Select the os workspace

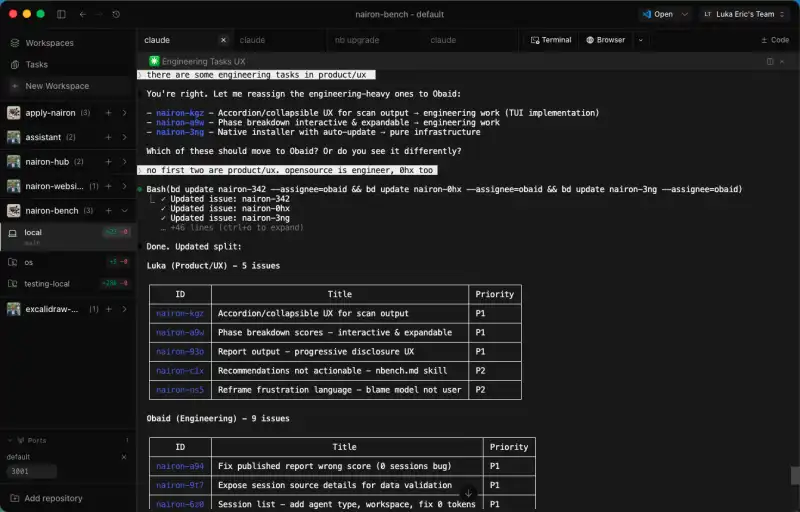click(67, 262)
